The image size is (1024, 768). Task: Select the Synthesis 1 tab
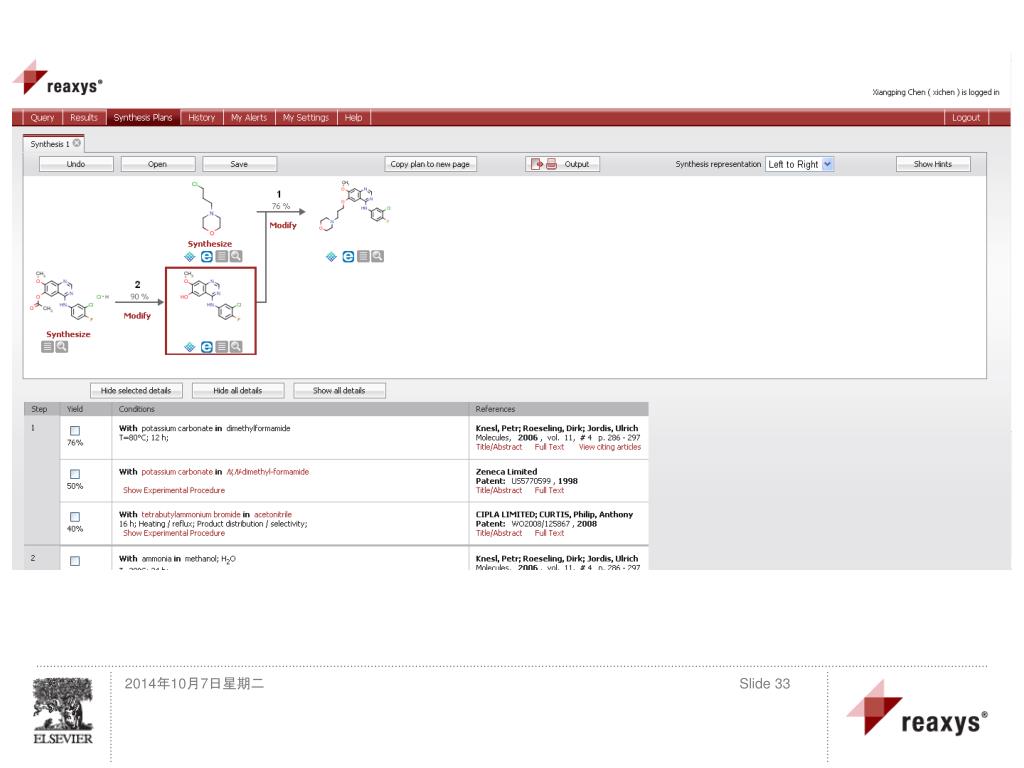(50, 144)
